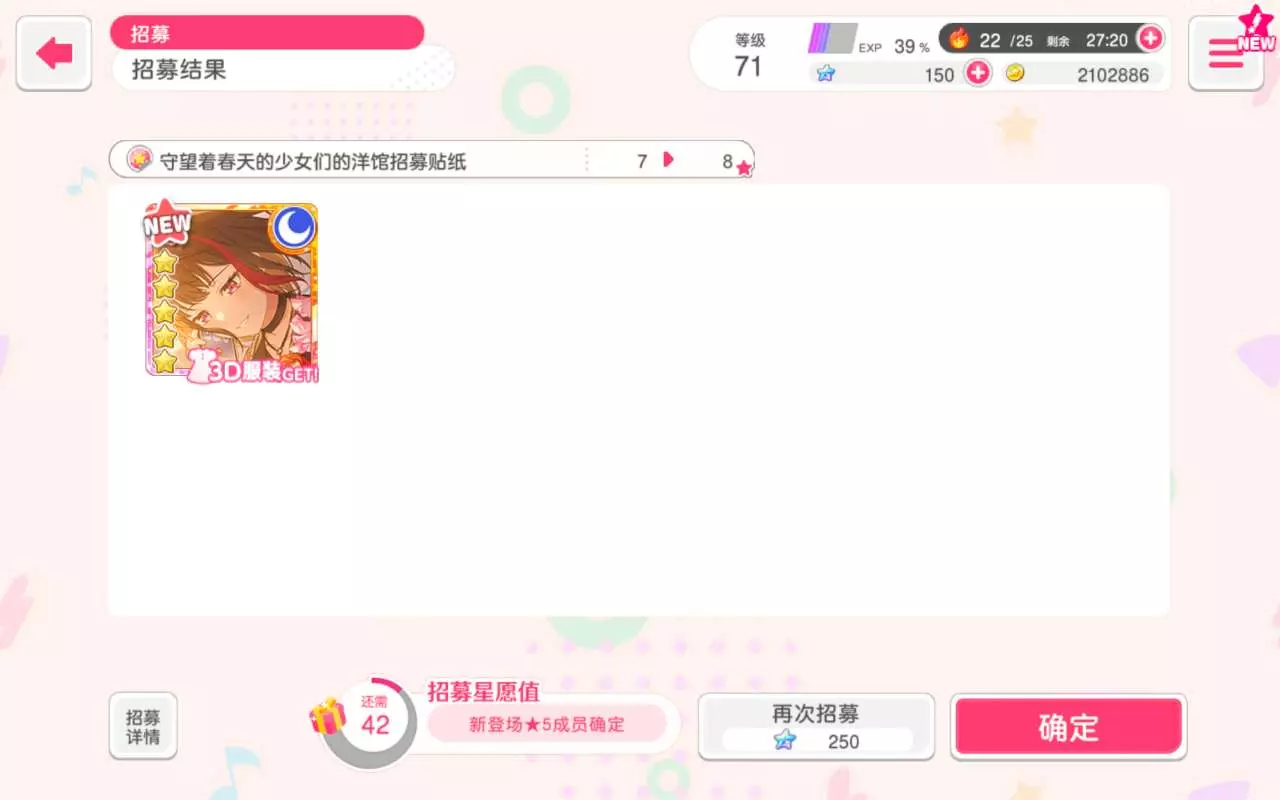Tap the flame stamina icon

tap(959, 39)
